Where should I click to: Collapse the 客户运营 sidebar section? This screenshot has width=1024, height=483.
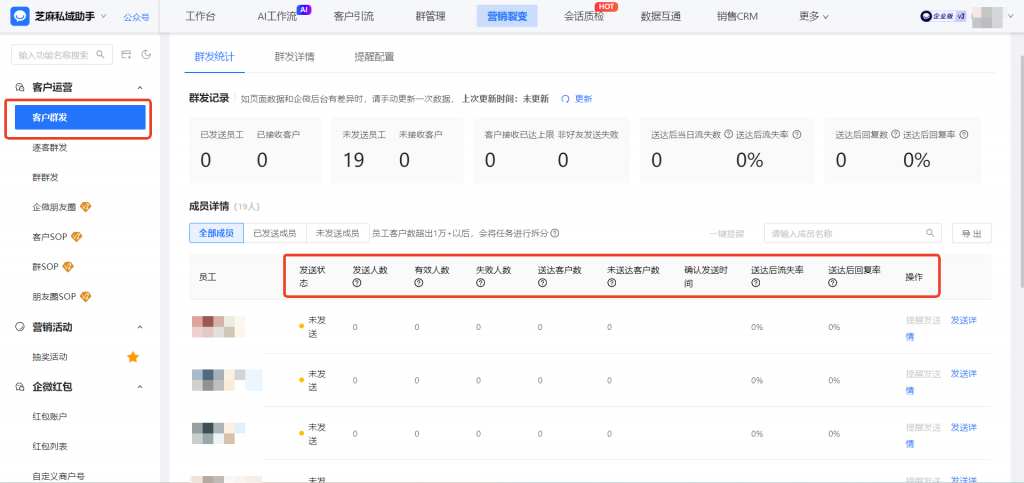(139, 87)
